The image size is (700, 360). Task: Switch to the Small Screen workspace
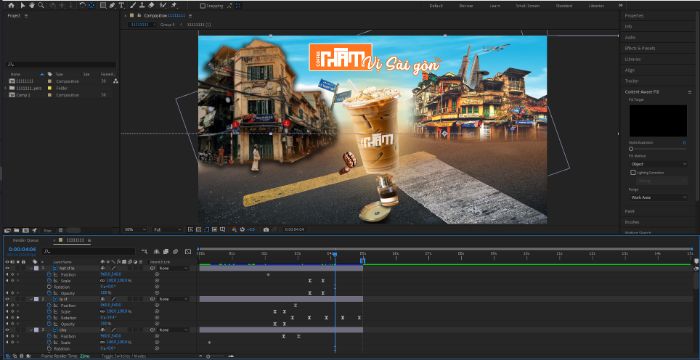[x=528, y=6]
